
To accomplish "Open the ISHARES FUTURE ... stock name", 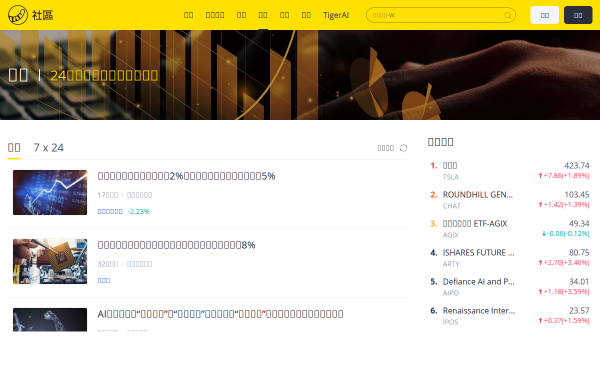I will (x=478, y=253).
